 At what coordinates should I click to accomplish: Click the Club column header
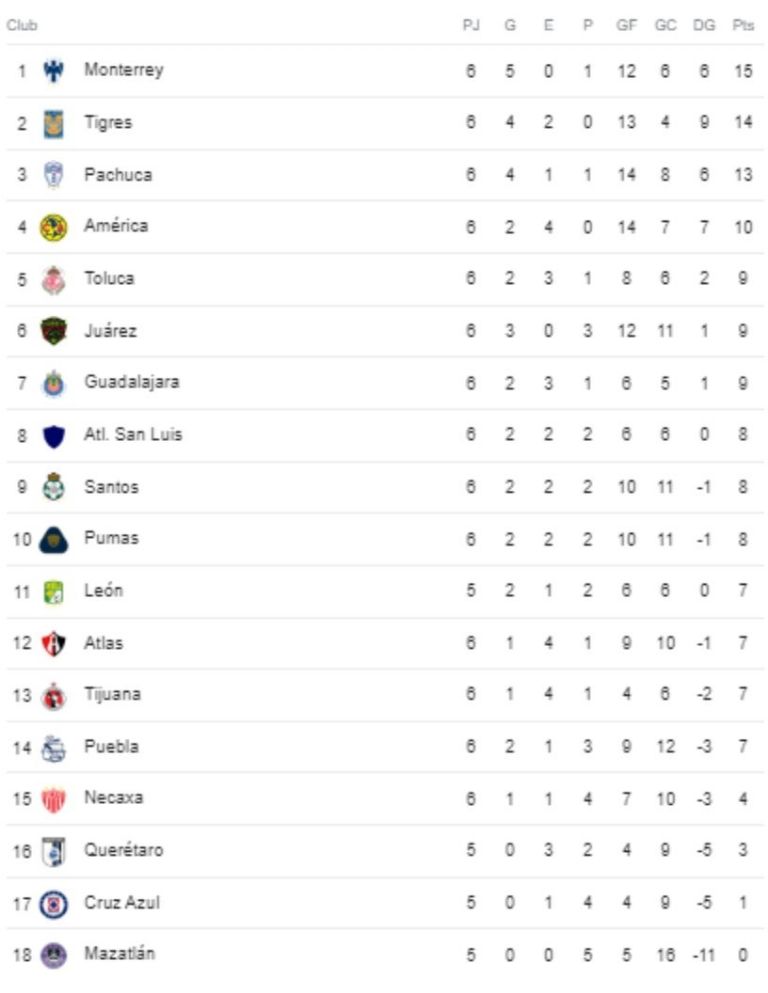(x=22, y=25)
